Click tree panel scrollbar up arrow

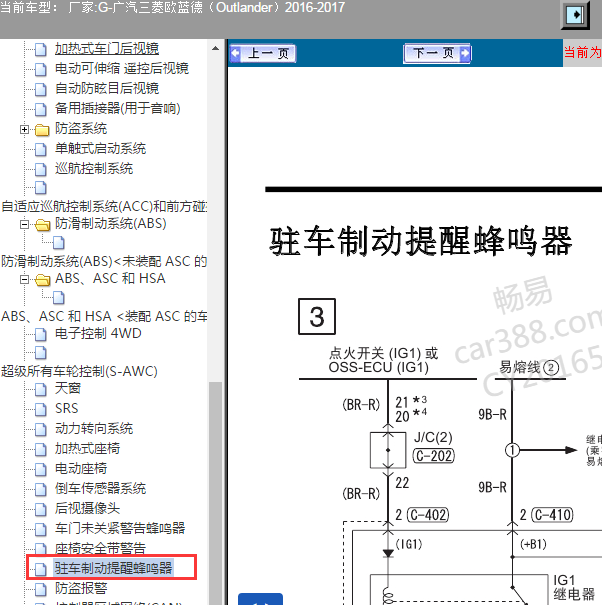click(x=215, y=49)
